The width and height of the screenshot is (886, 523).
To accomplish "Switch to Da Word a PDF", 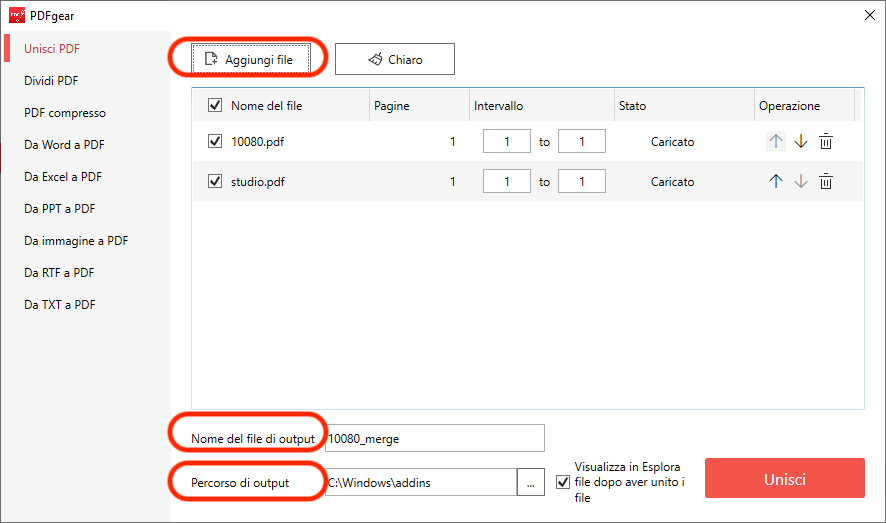I will tap(64, 145).
